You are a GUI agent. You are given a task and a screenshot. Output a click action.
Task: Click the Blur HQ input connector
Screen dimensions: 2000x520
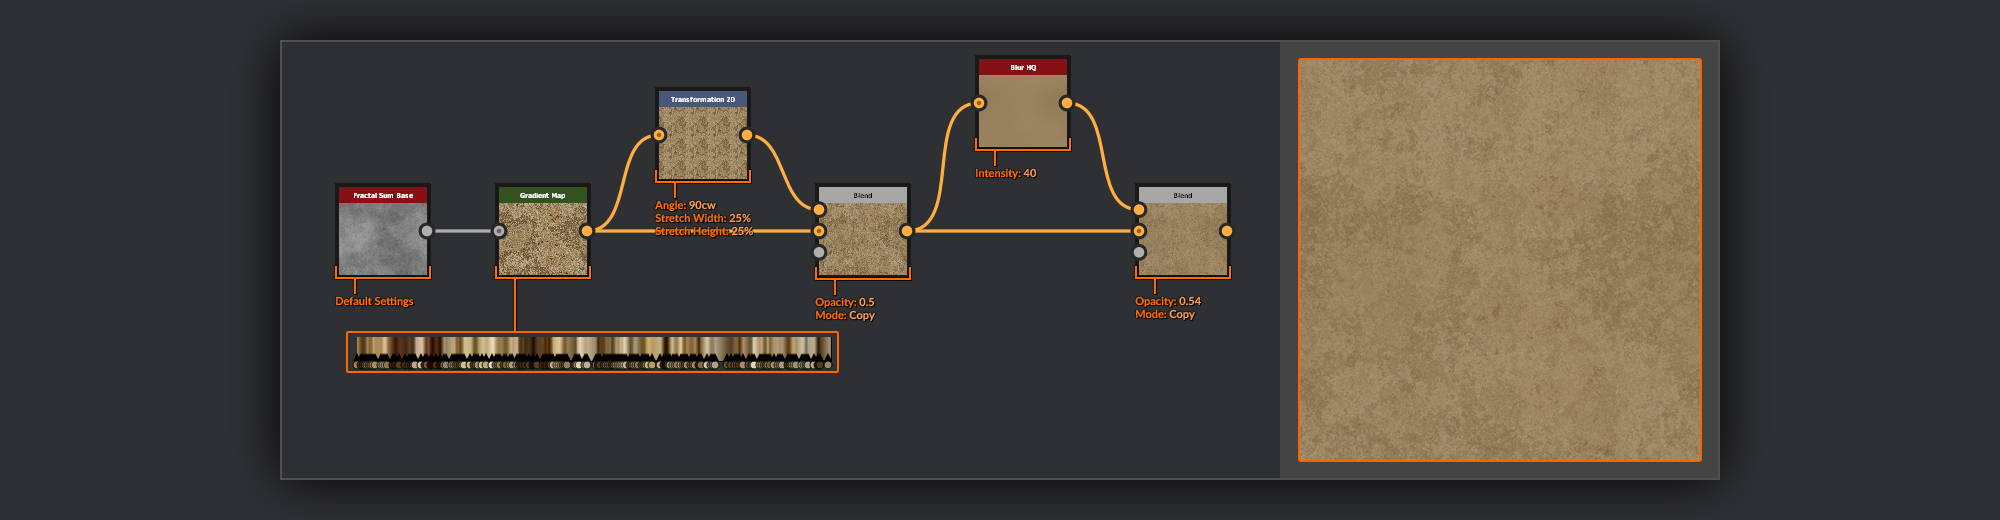[979, 103]
